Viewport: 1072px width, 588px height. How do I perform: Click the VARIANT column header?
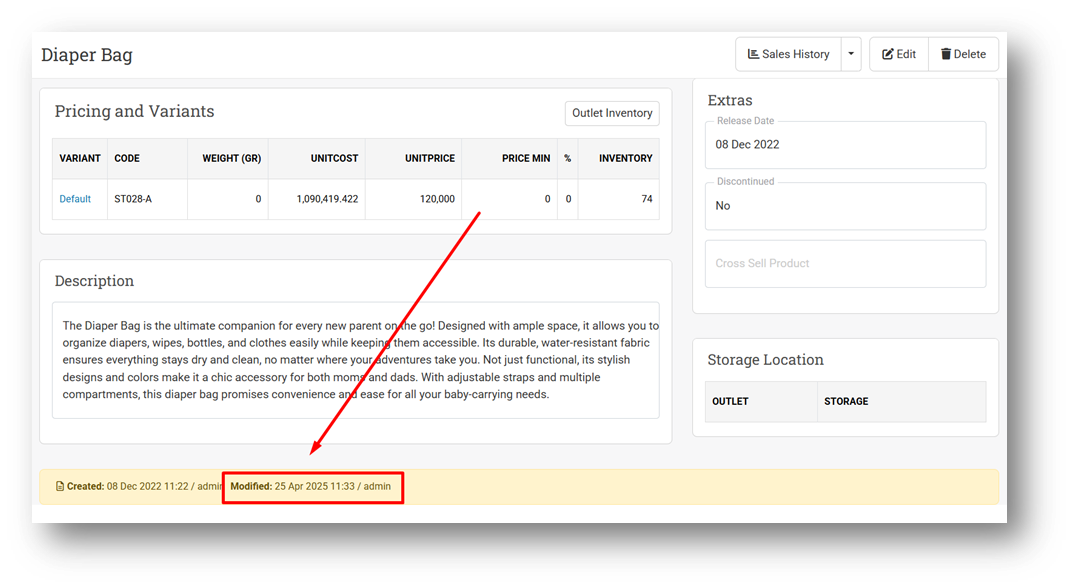tap(80, 158)
